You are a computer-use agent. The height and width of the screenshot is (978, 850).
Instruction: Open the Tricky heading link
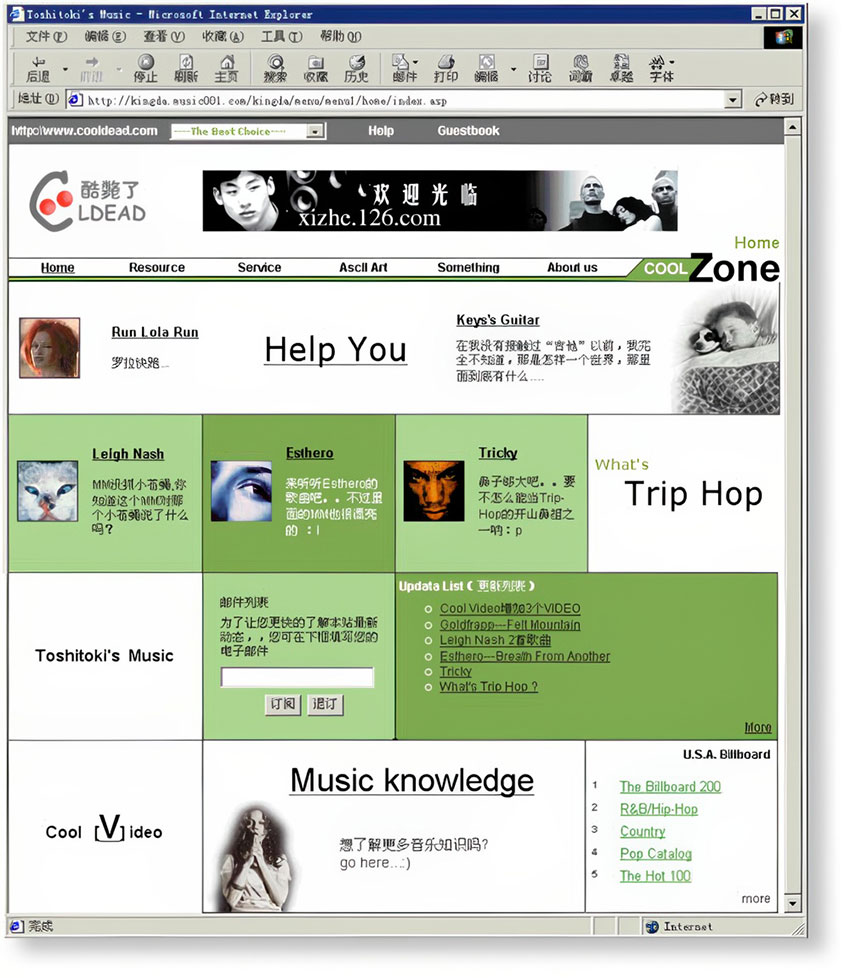pyautogui.click(x=498, y=453)
